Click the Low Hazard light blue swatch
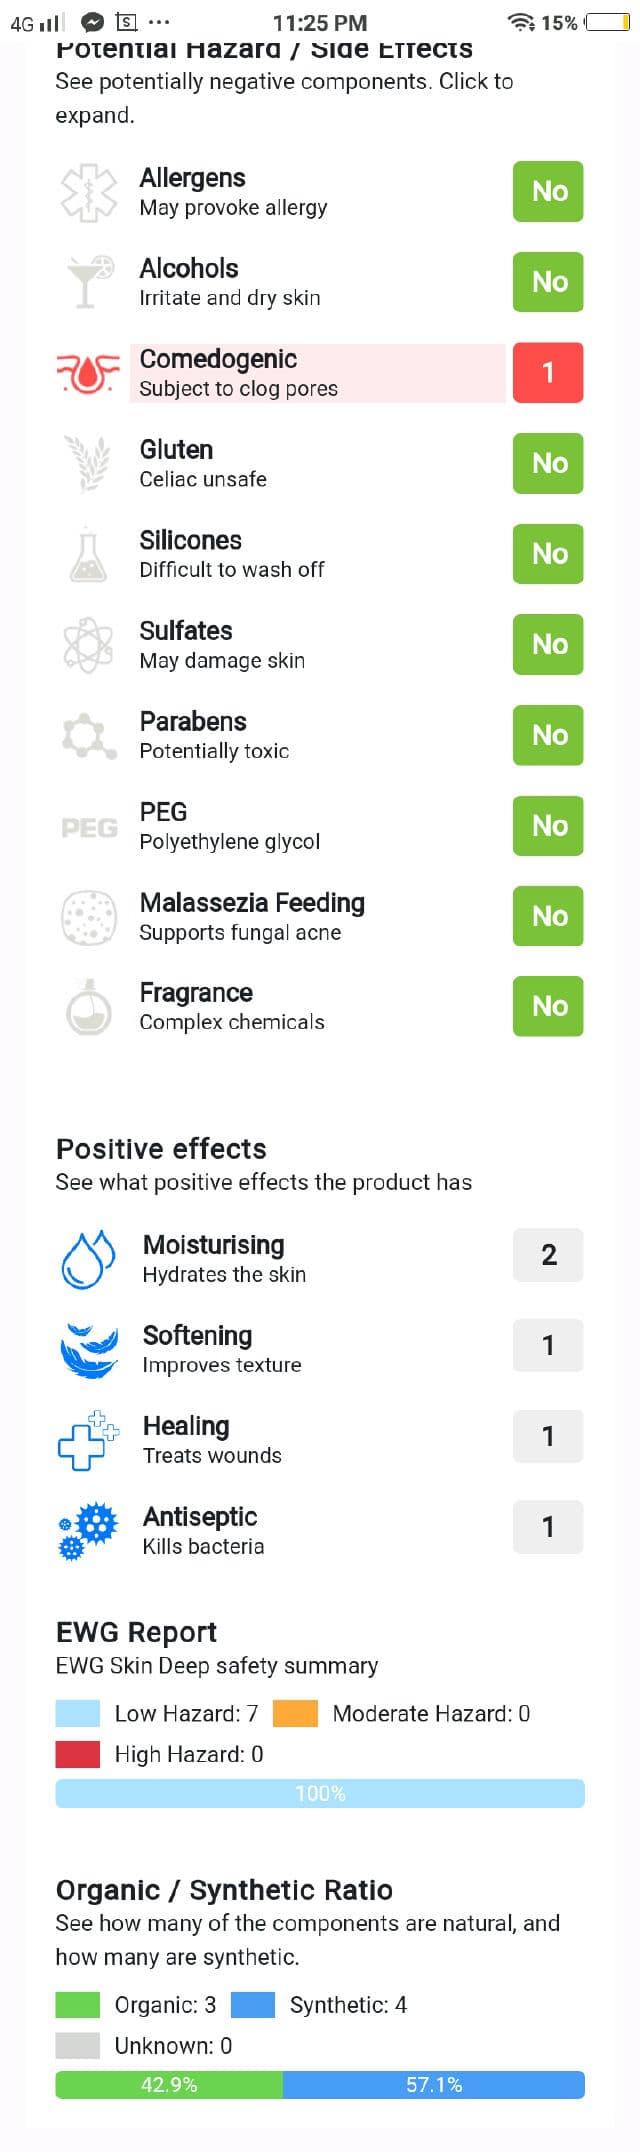The width and height of the screenshot is (640, 2152). [x=78, y=1714]
